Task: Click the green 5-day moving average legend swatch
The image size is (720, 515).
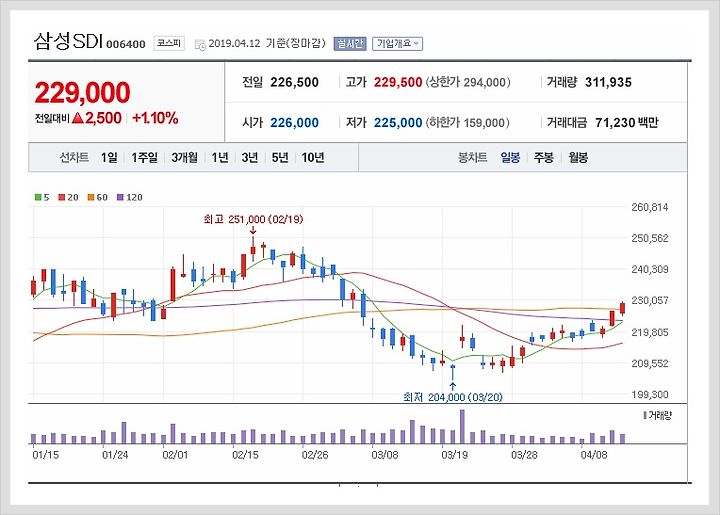Action: point(38,197)
